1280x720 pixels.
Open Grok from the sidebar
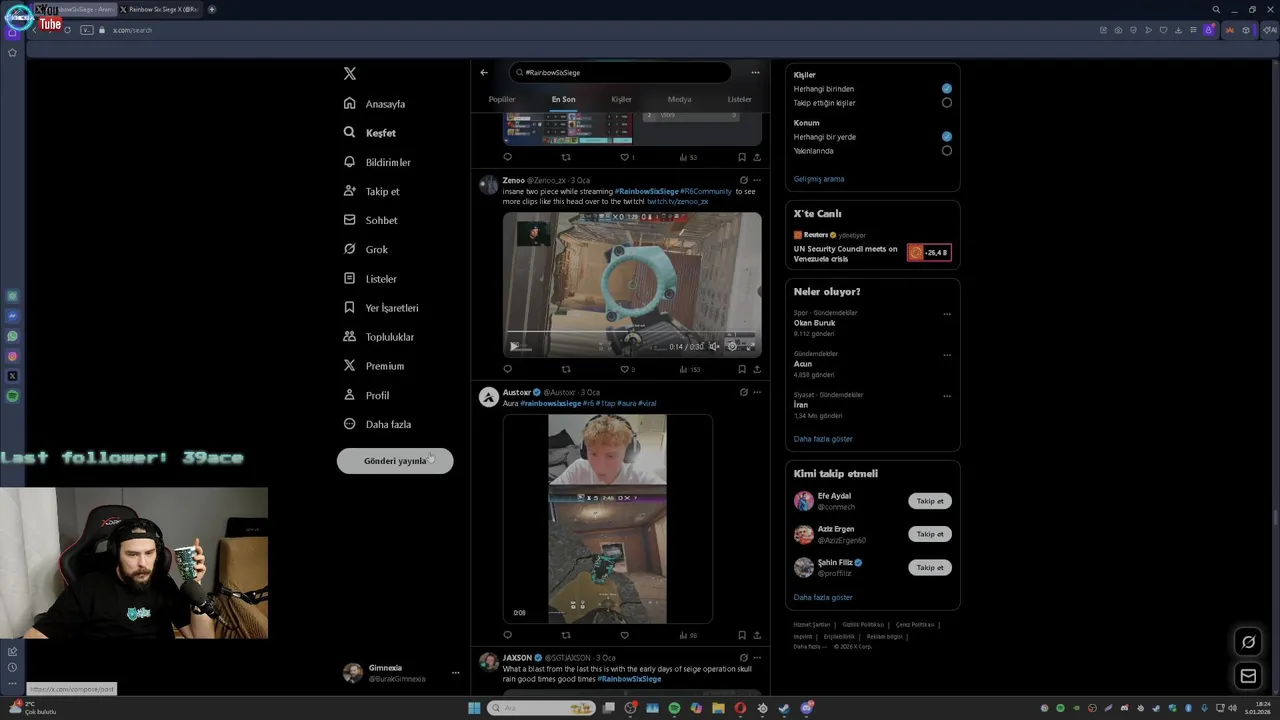click(366, 249)
